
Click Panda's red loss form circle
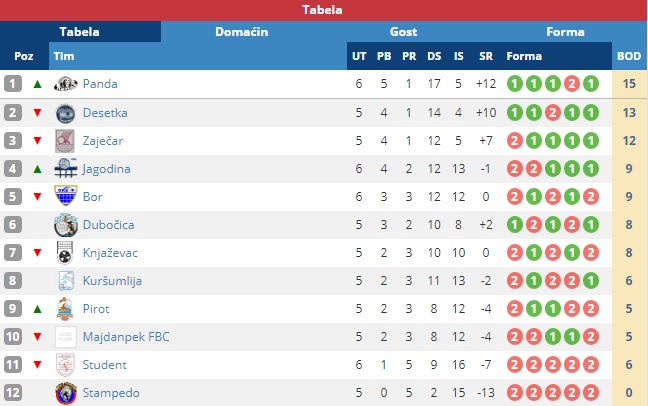tap(572, 84)
